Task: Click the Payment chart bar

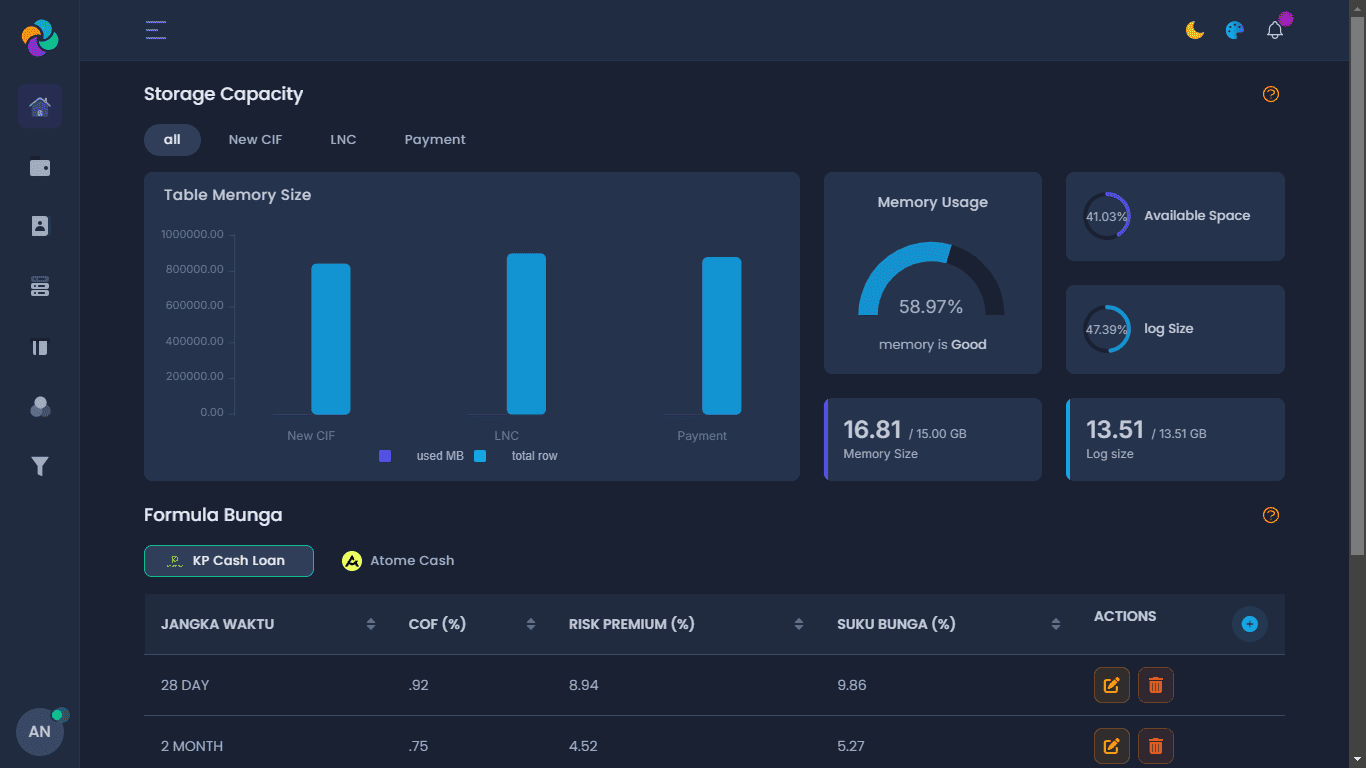Action: click(x=722, y=336)
